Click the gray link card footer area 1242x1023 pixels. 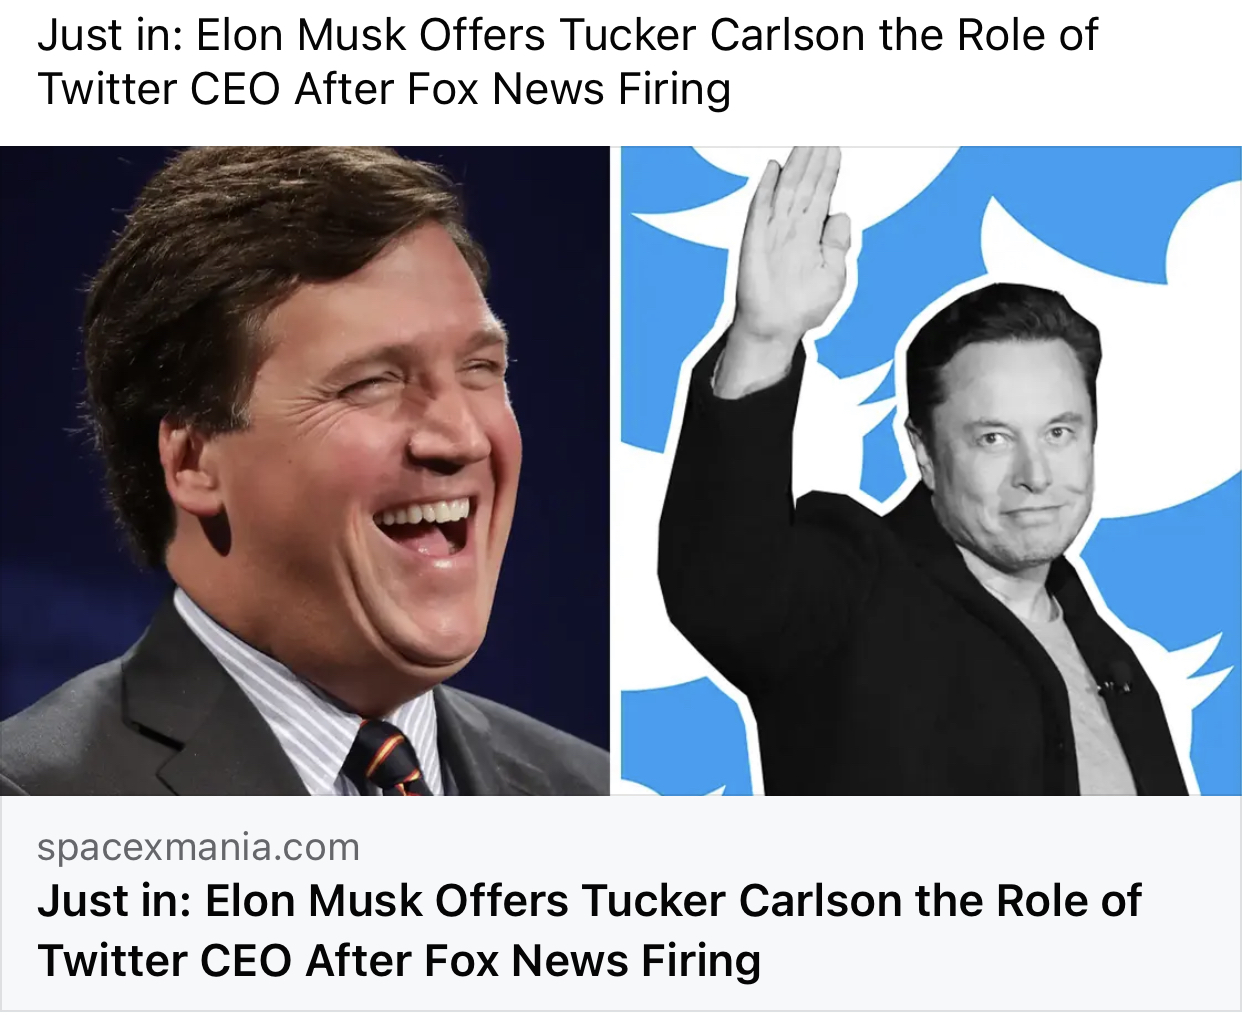(621, 903)
